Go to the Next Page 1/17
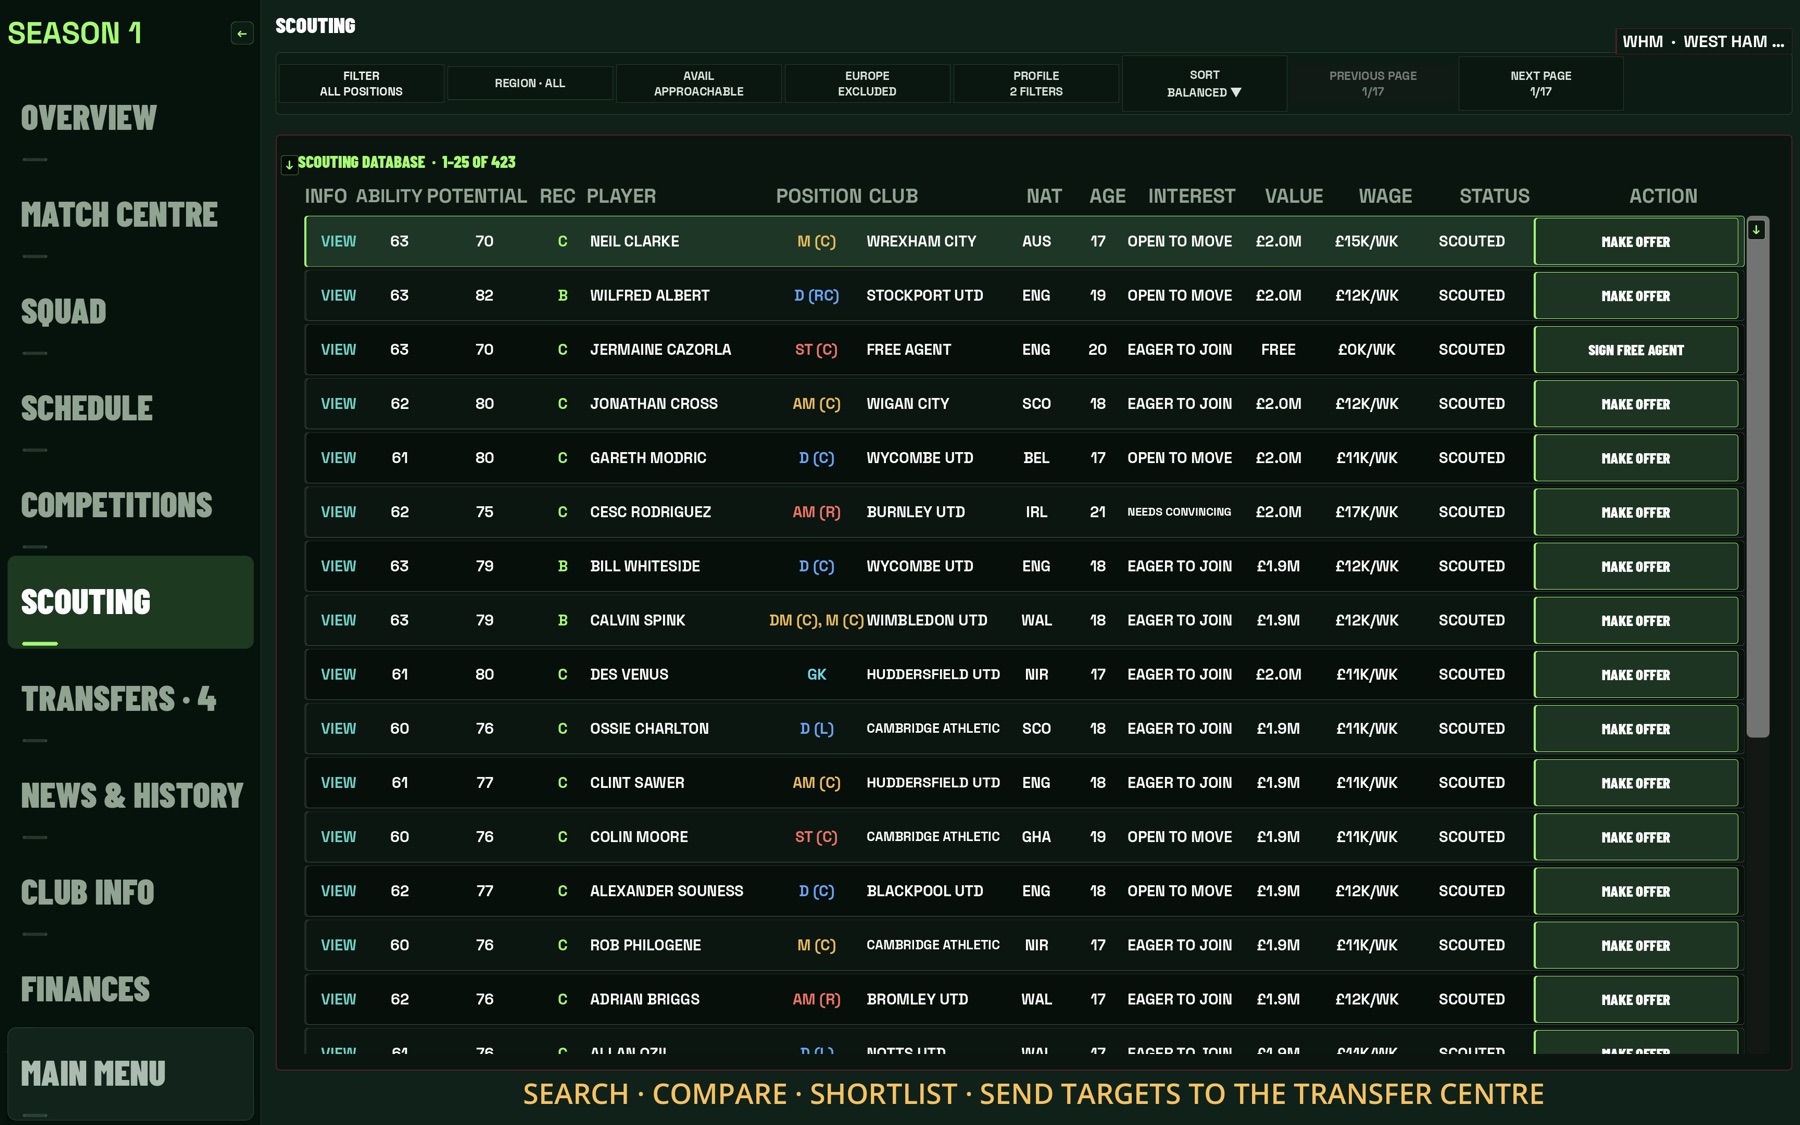The width and height of the screenshot is (1800, 1125). pos(1541,83)
